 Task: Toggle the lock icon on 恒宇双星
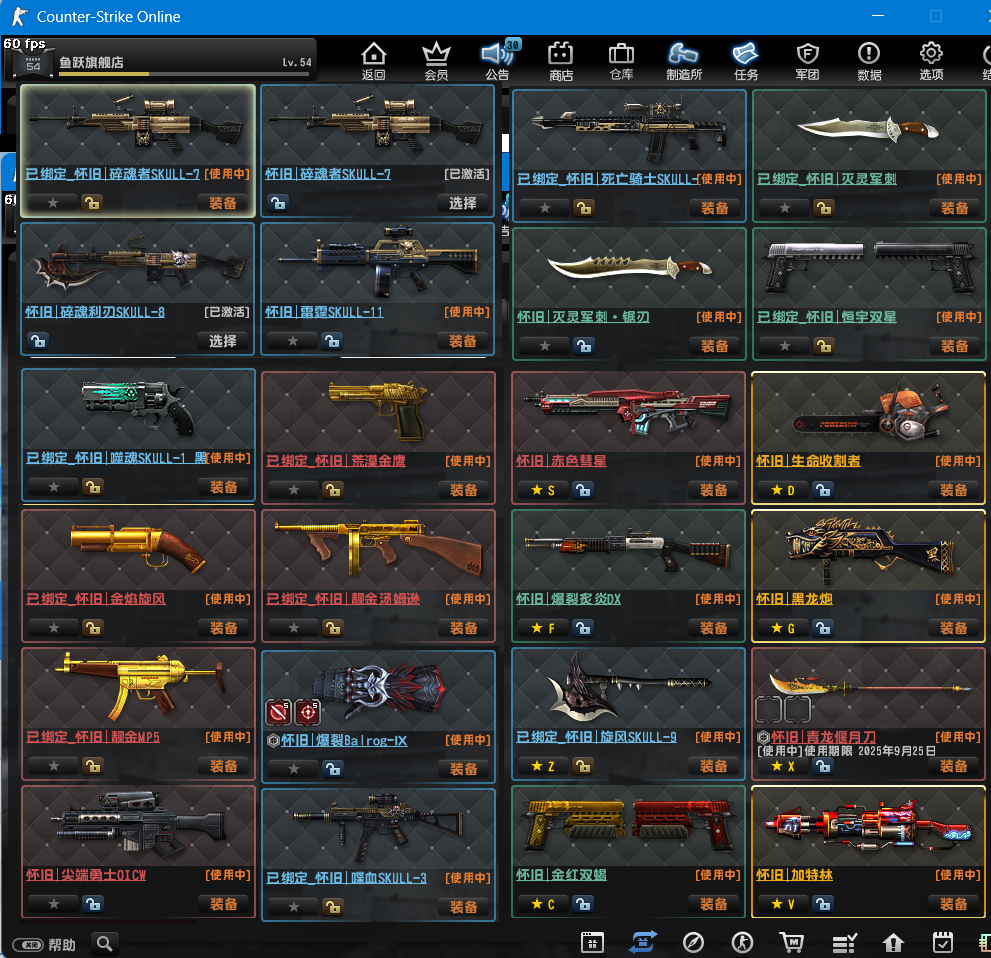[824, 346]
